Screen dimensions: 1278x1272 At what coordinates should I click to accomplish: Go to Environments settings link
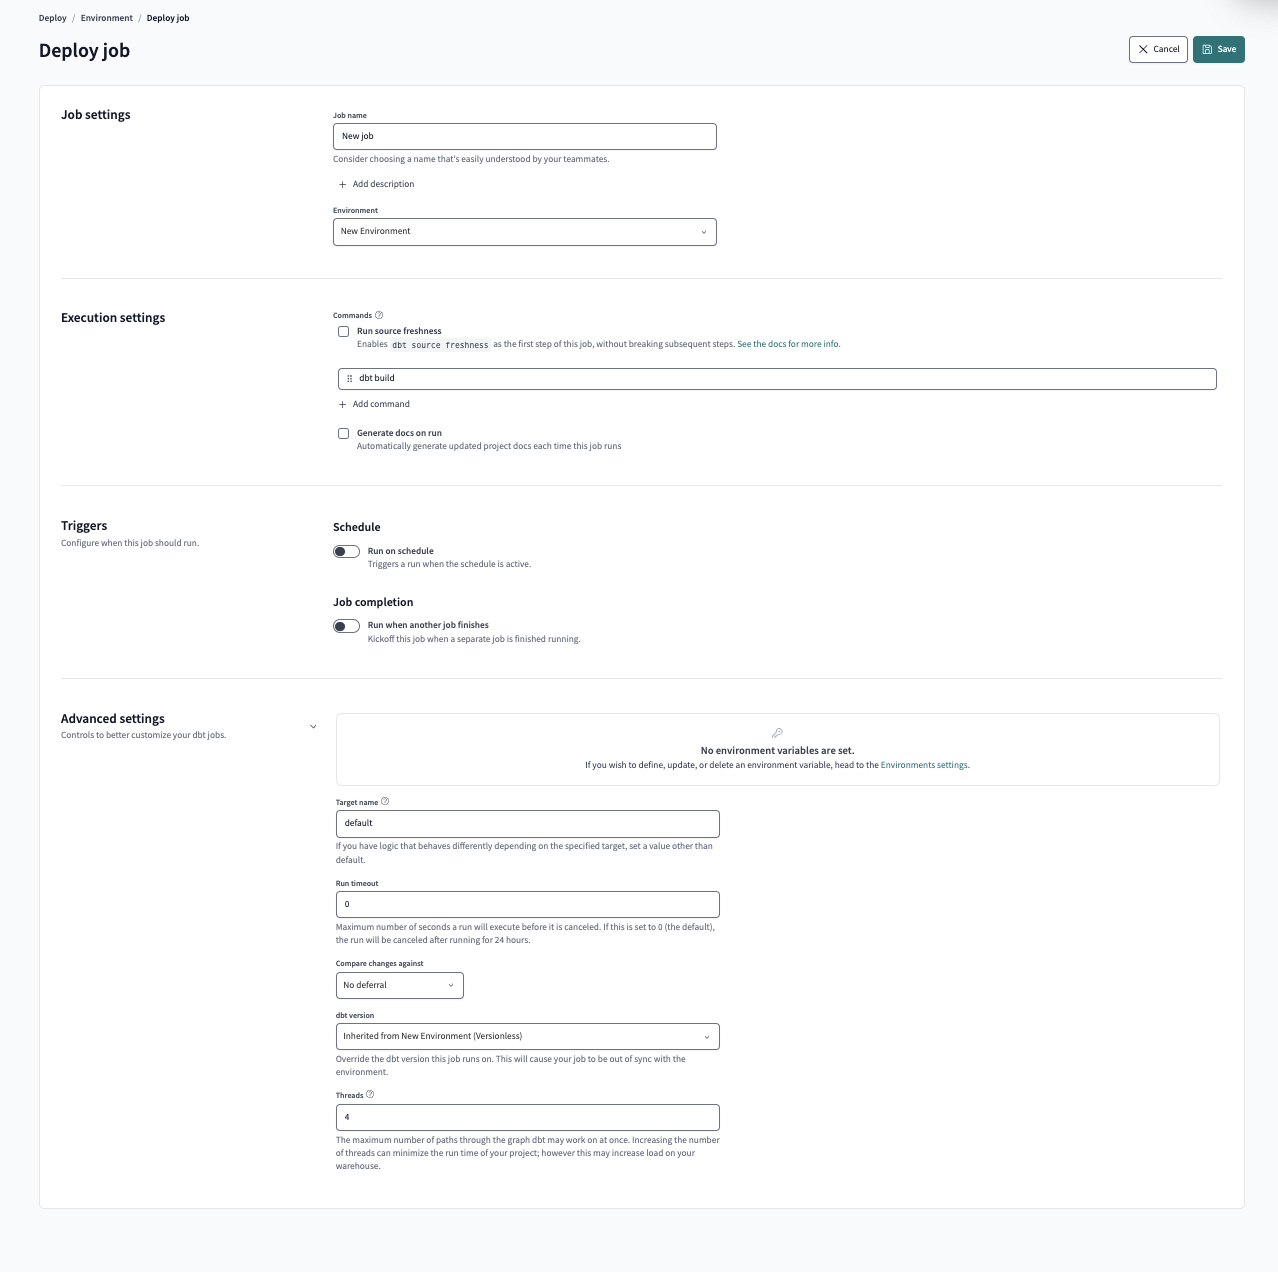923,764
